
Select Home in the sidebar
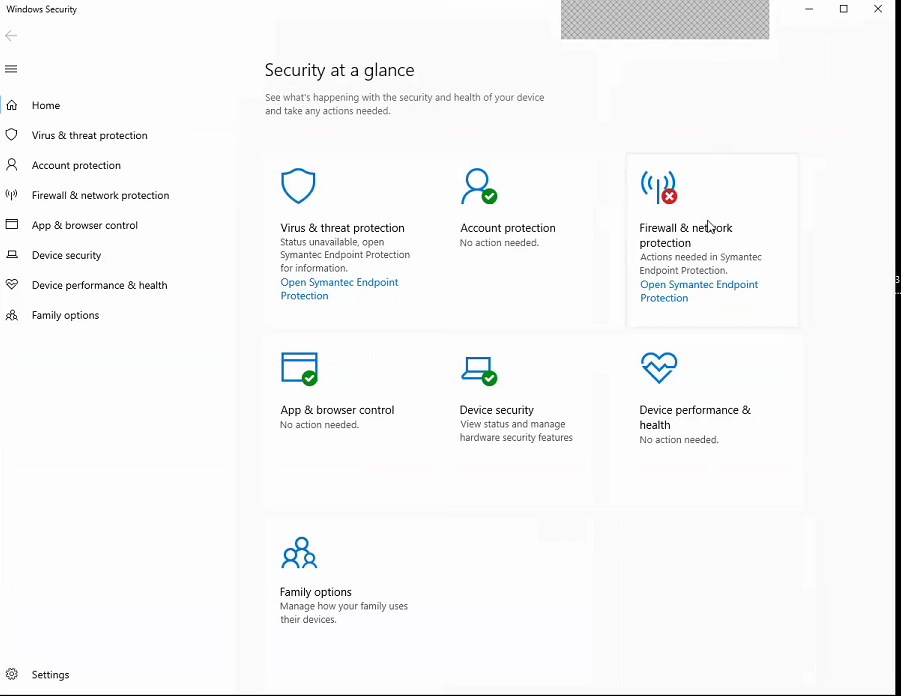click(x=46, y=105)
